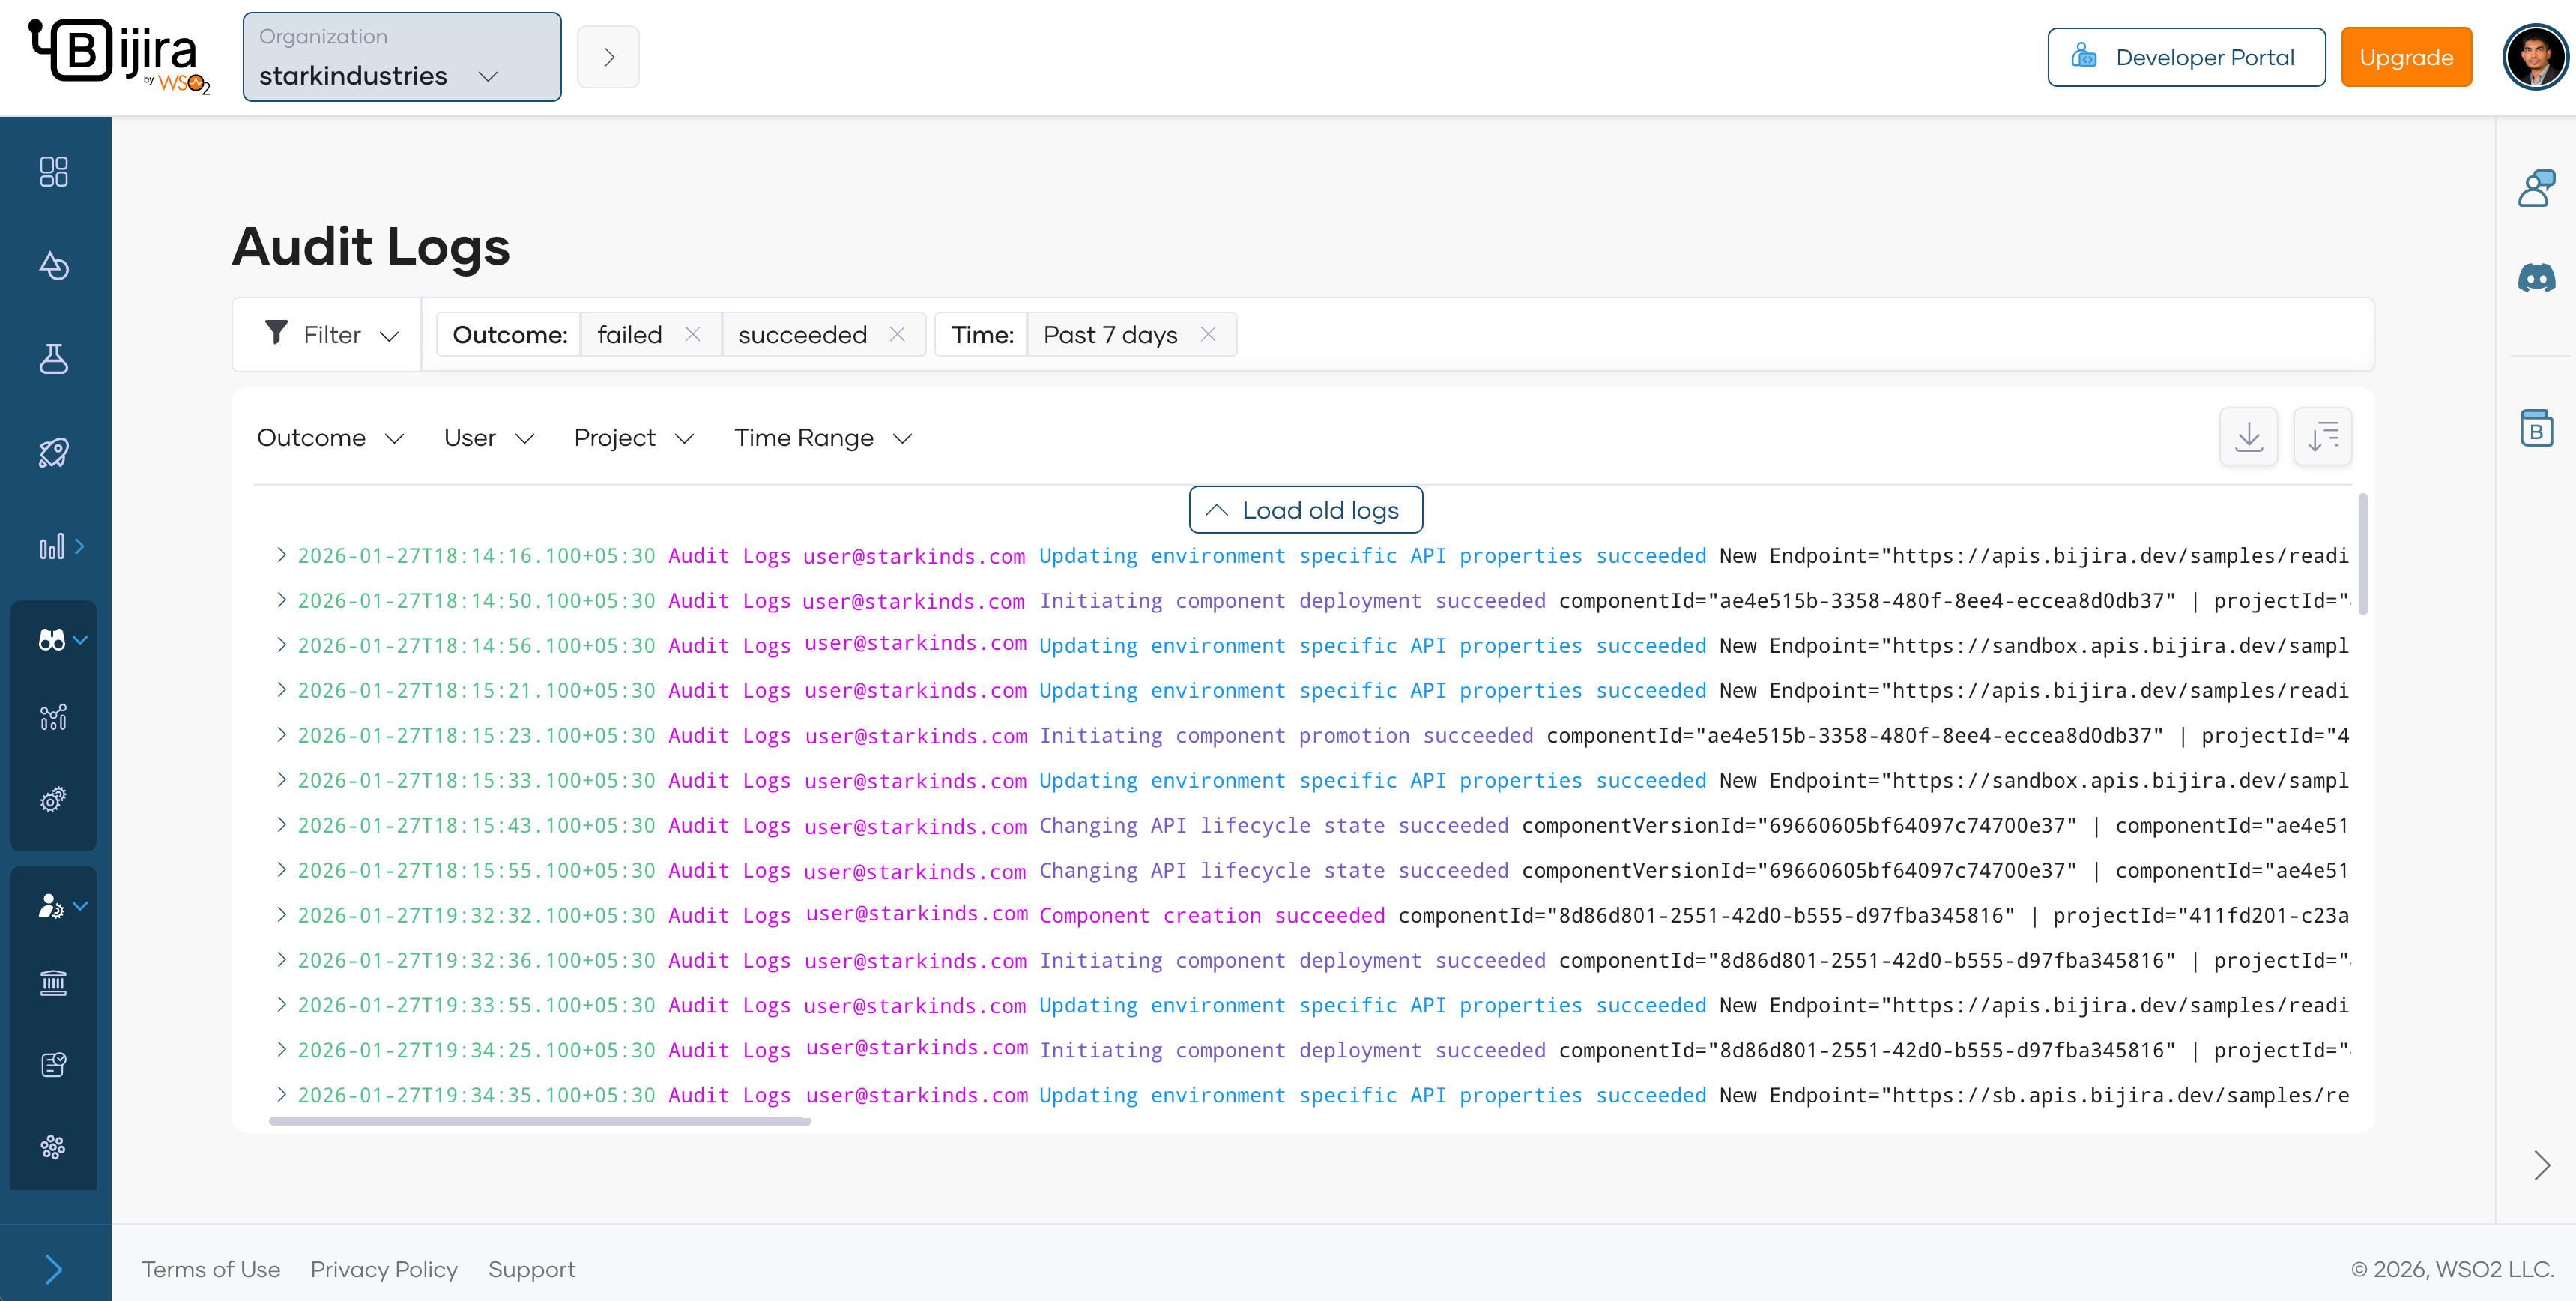Click the flask test icon in sidebar

point(54,358)
